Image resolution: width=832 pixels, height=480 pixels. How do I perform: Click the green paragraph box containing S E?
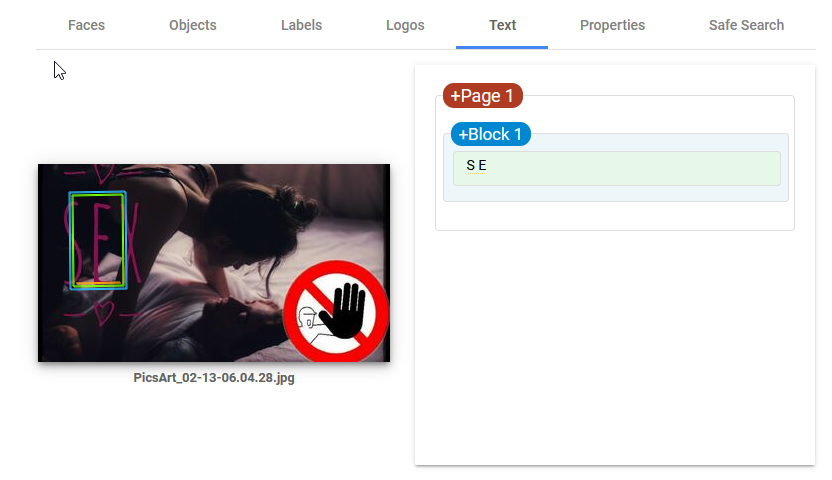click(x=617, y=169)
